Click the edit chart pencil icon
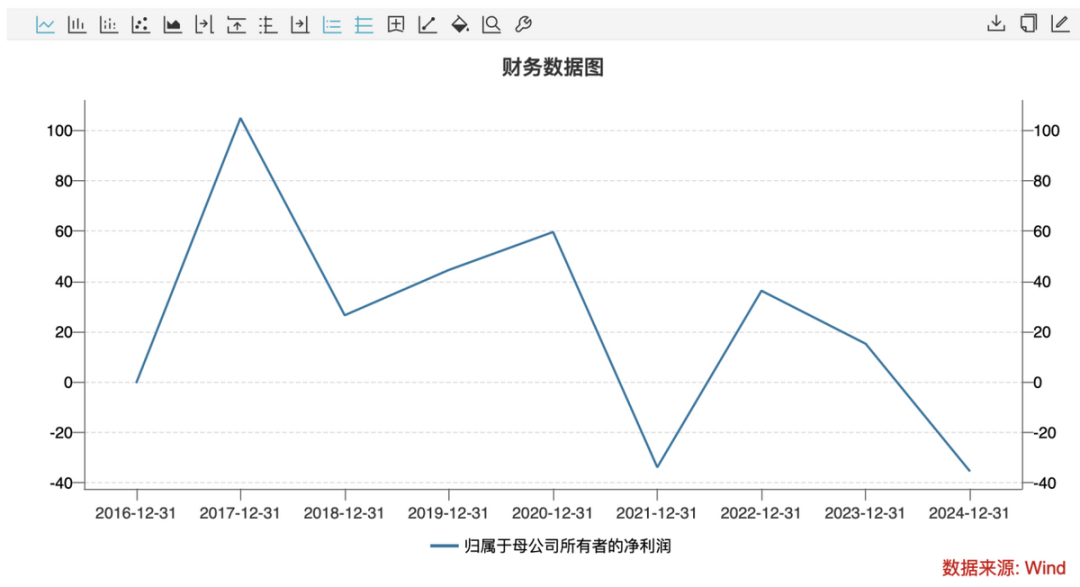 tap(1060, 24)
